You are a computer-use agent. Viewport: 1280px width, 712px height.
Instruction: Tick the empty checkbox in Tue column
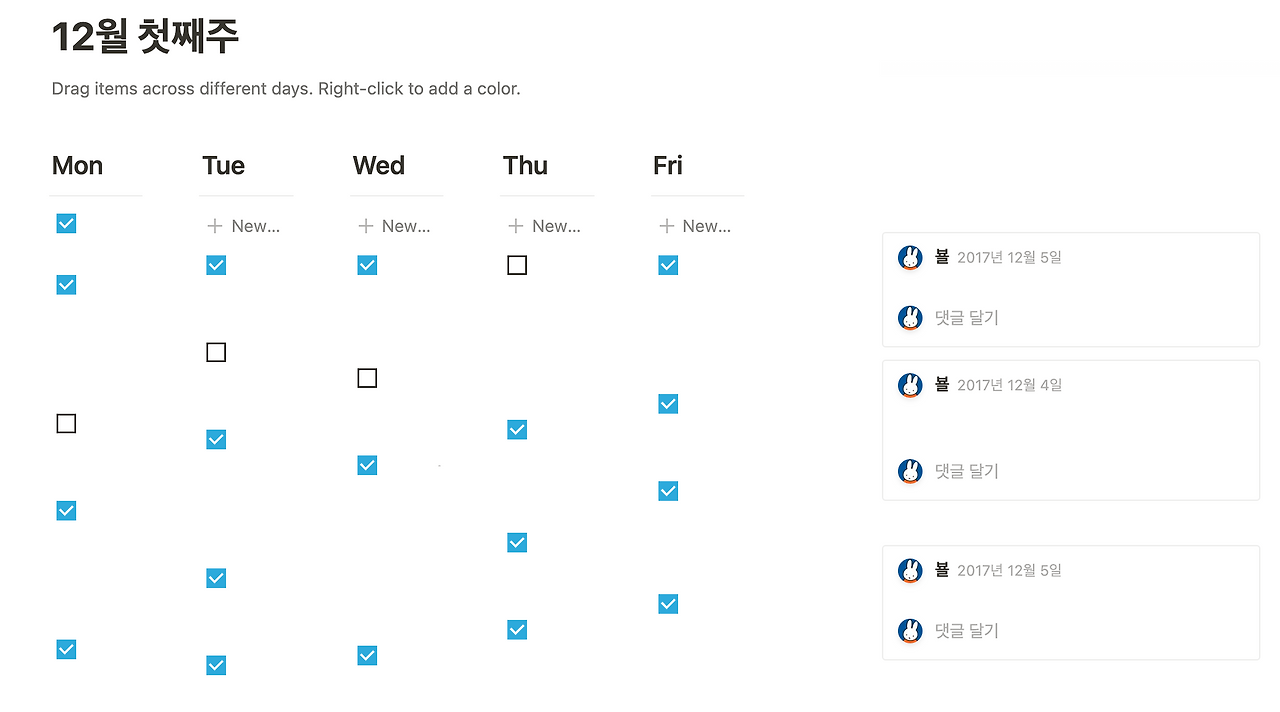tap(216, 352)
